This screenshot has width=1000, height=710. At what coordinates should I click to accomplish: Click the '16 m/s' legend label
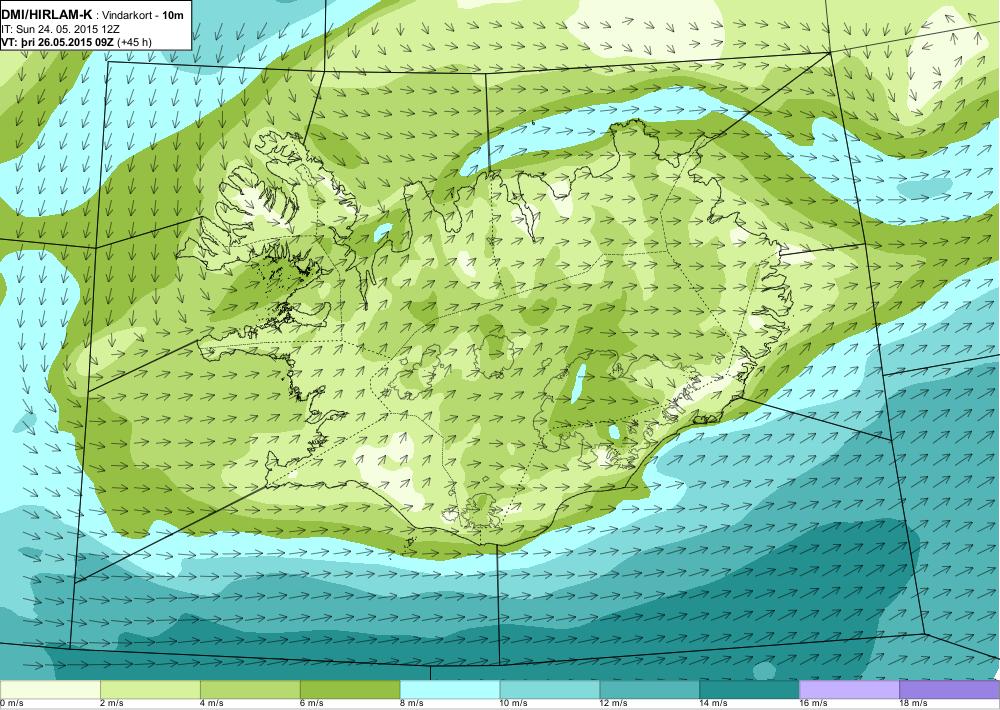point(814,704)
